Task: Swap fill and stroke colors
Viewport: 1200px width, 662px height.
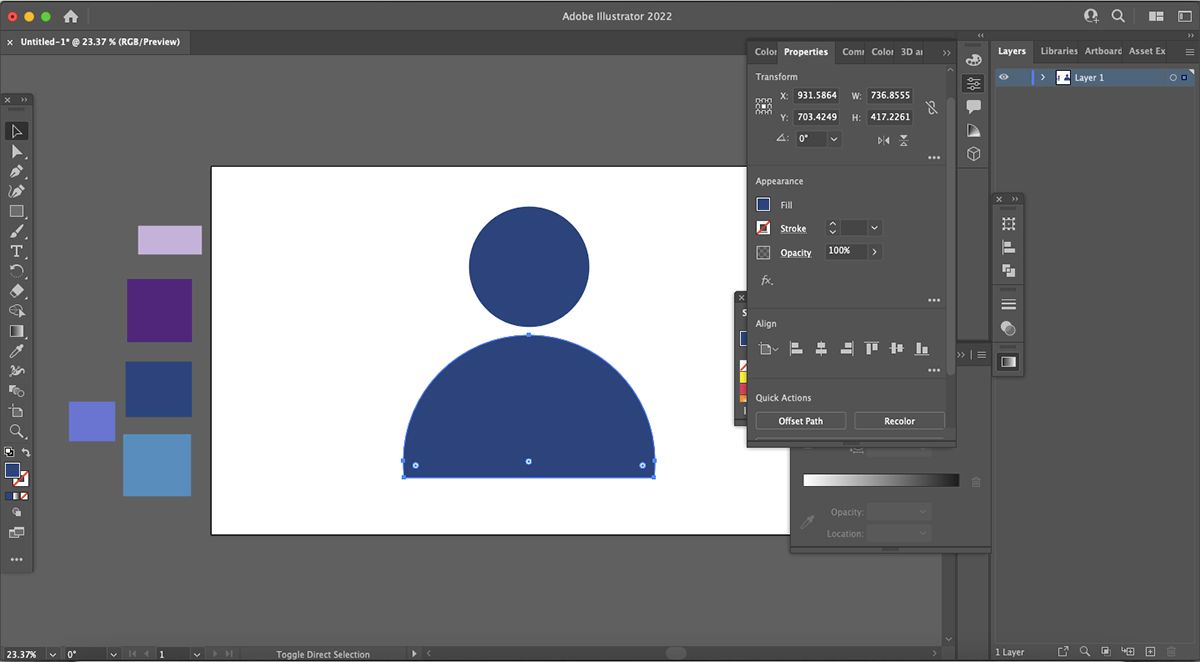Action: (x=26, y=454)
